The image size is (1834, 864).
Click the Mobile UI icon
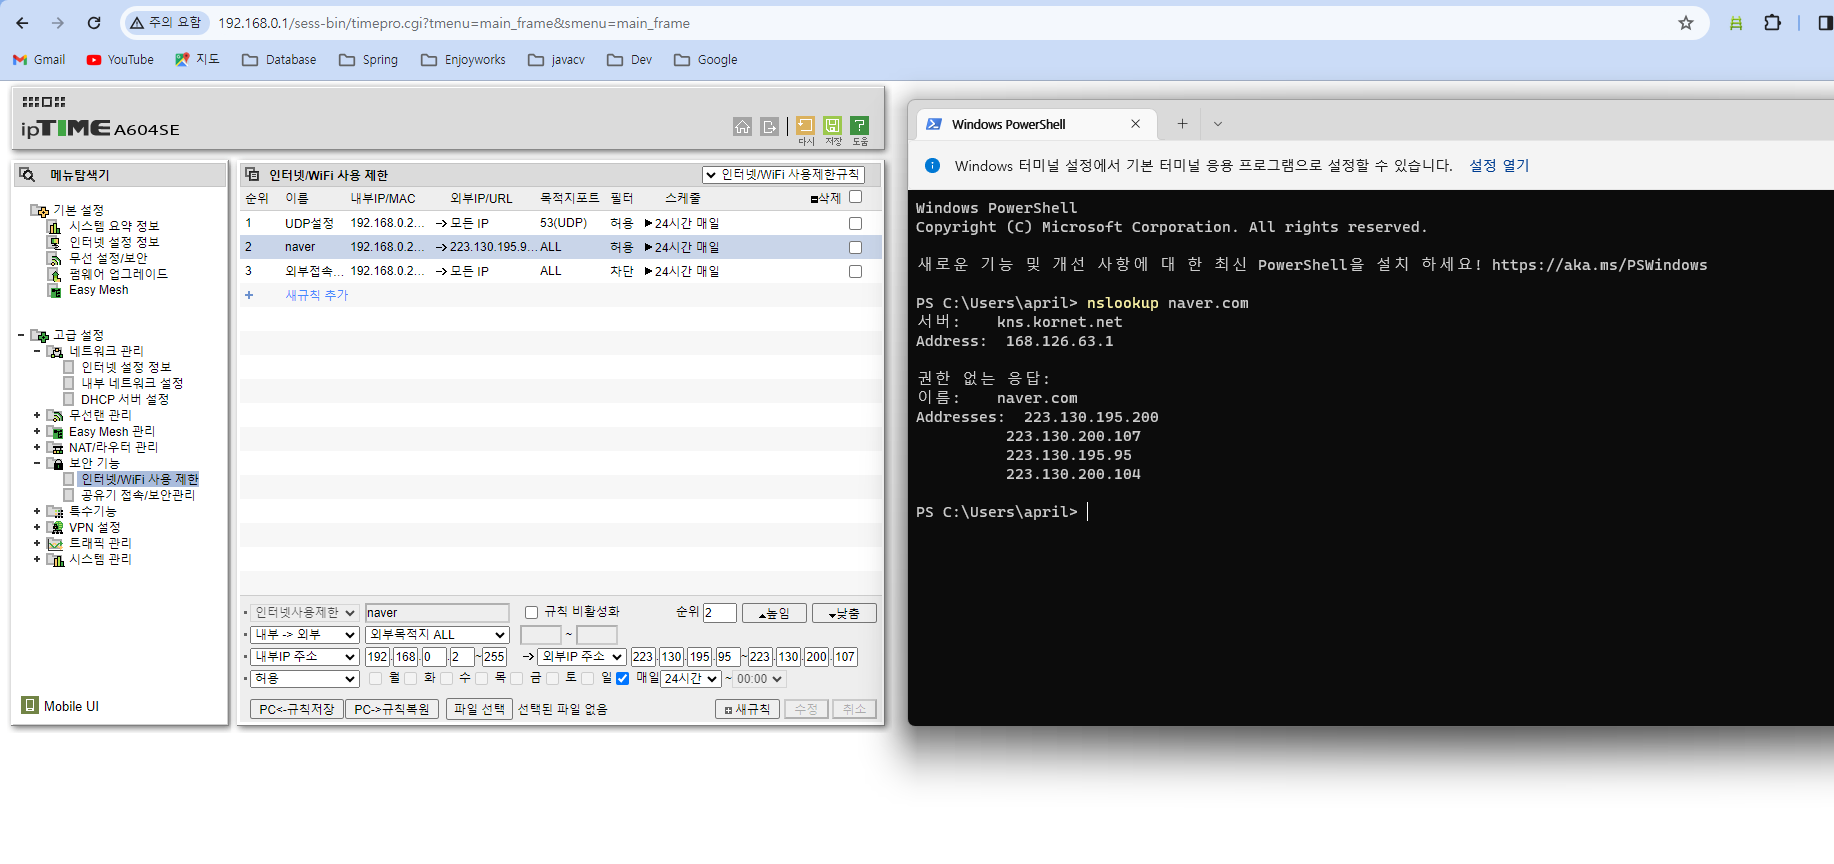(x=30, y=705)
